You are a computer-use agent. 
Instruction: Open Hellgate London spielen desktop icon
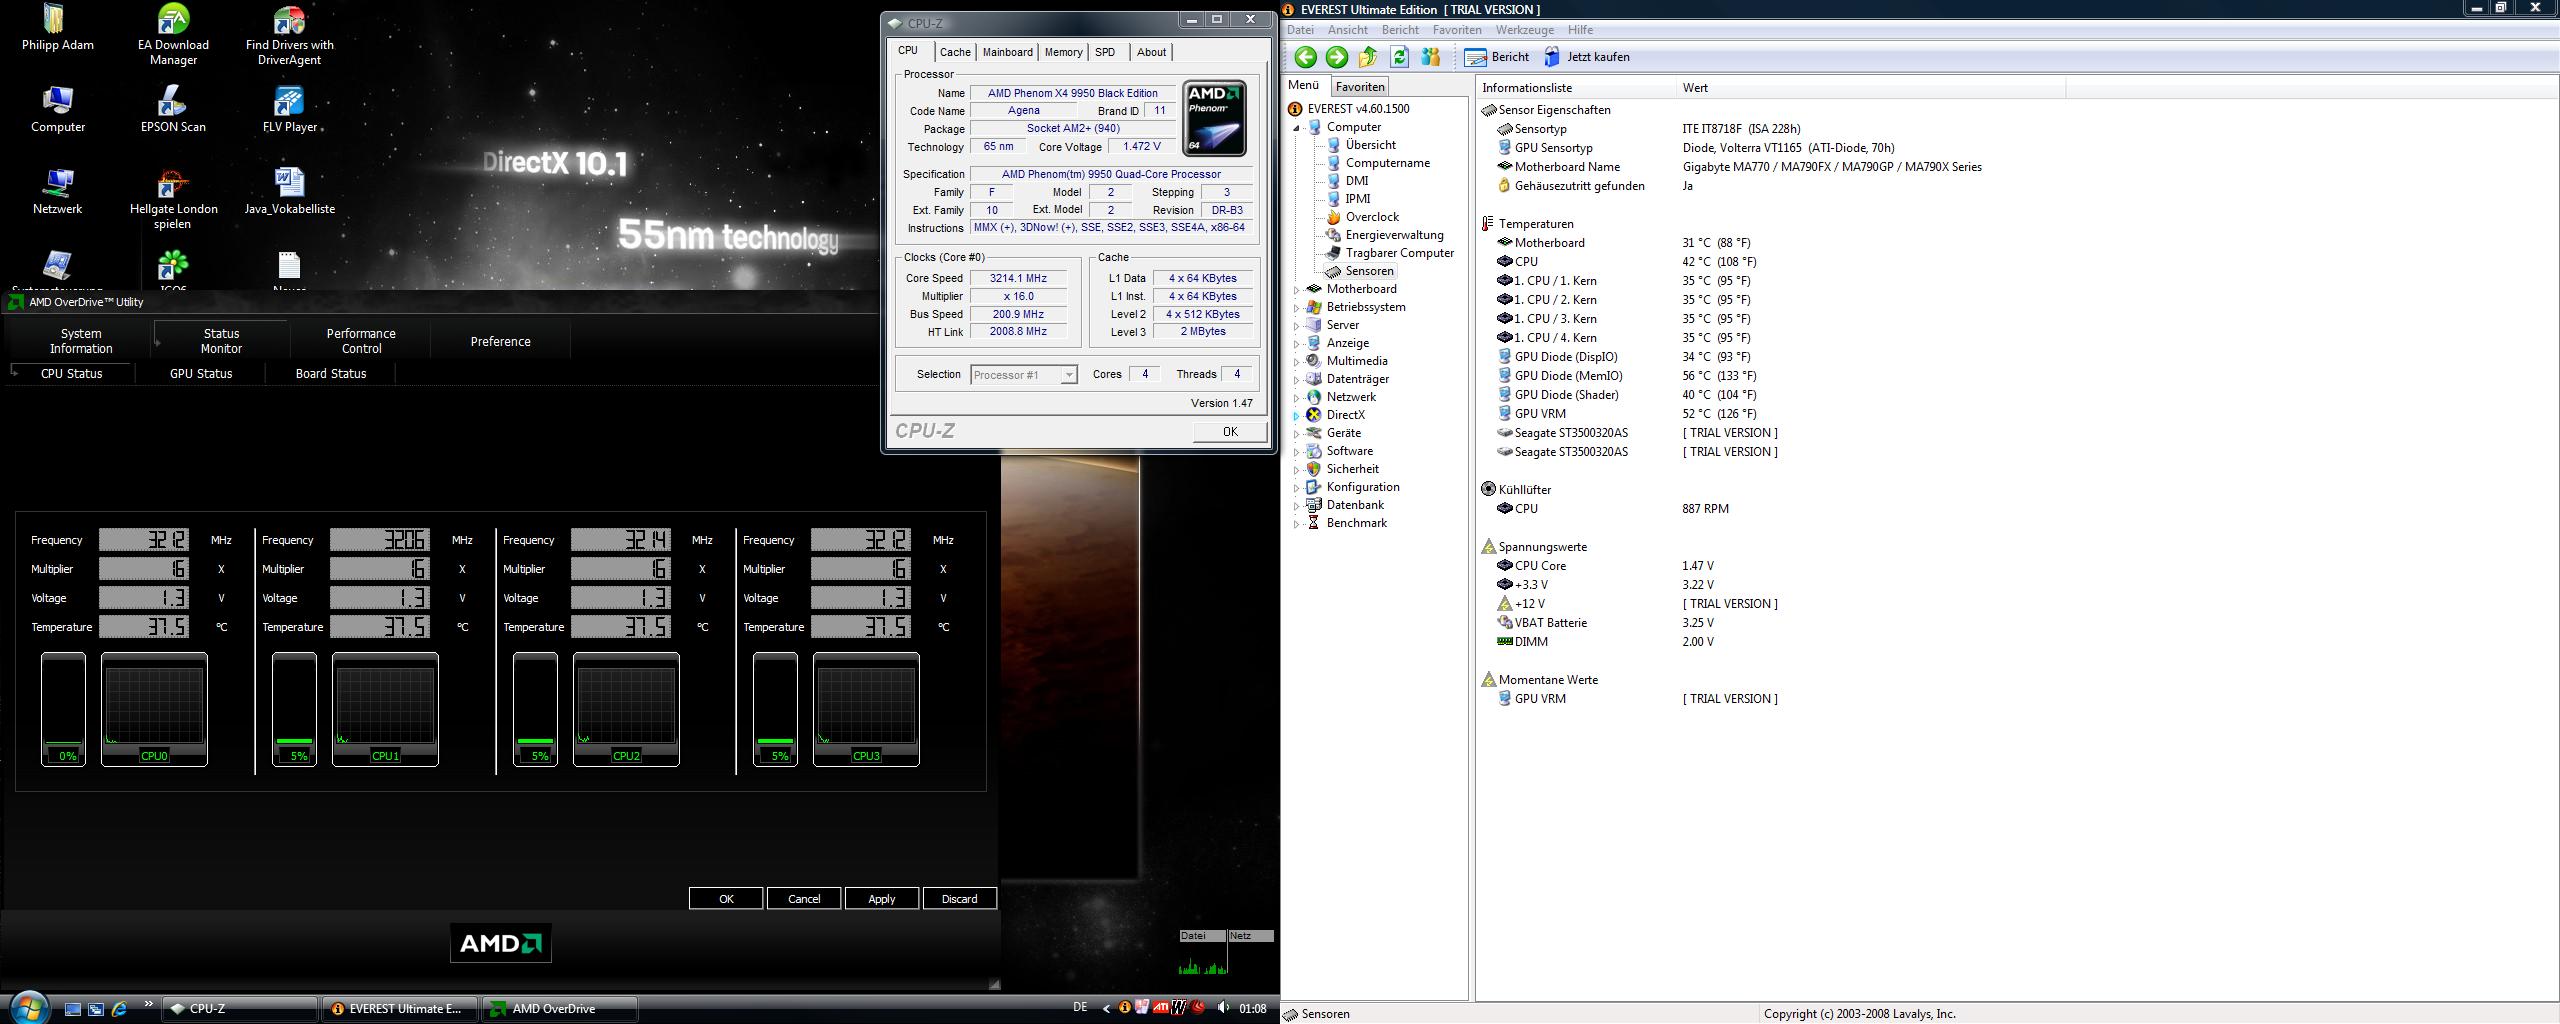[x=173, y=199]
